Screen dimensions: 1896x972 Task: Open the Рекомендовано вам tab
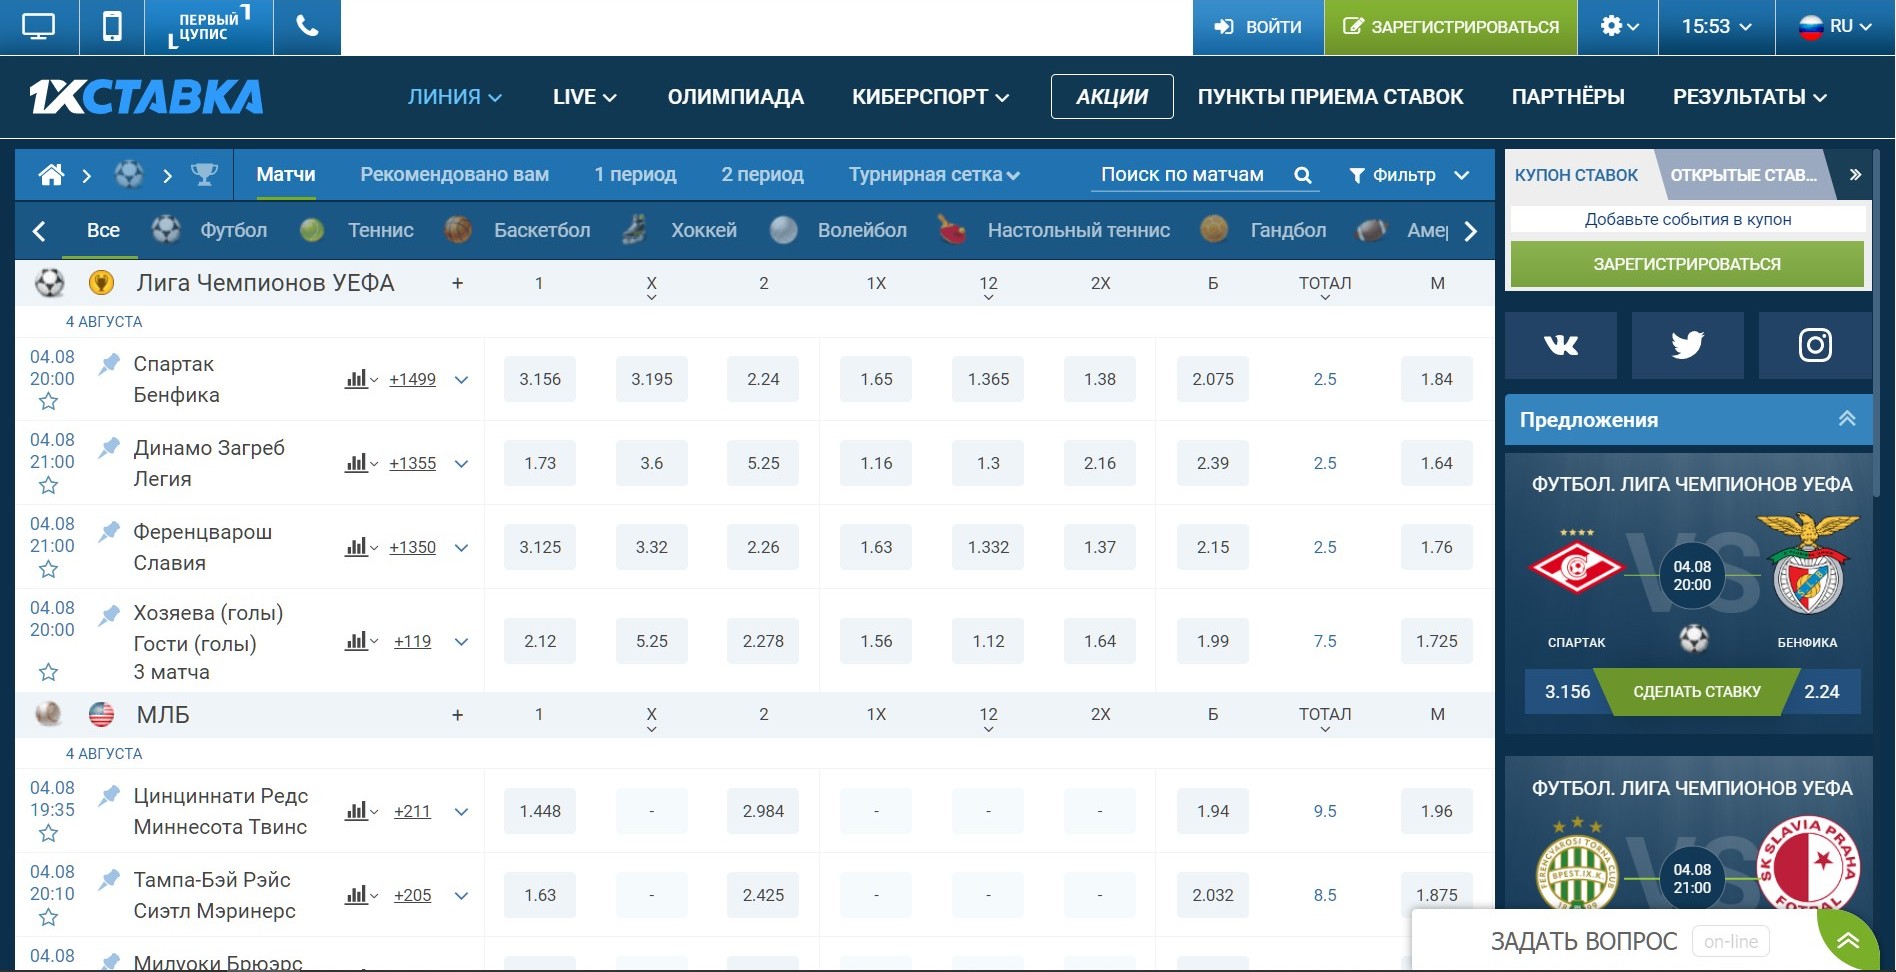(455, 175)
